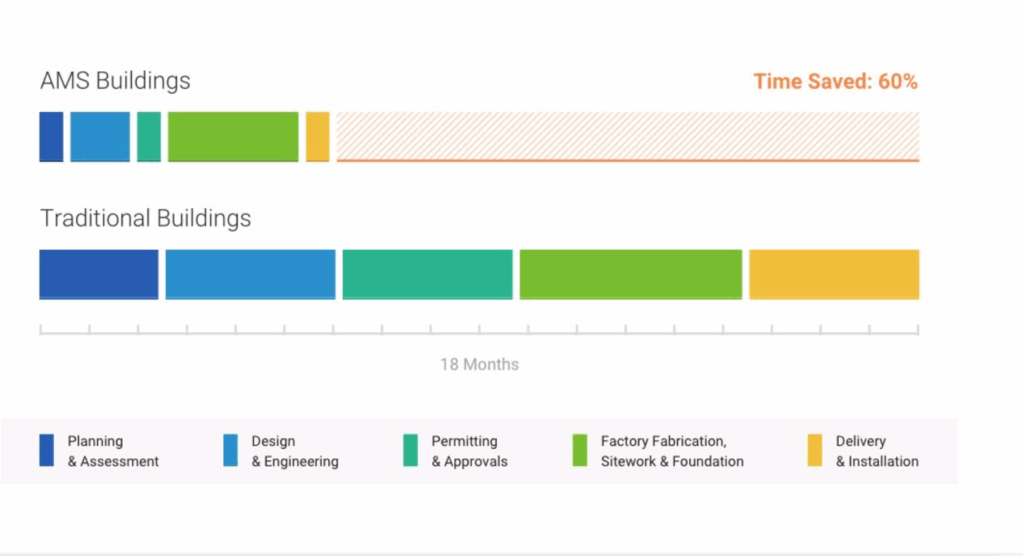This screenshot has width=1024, height=556.
Task: Select the teal permitting bar under Traditional Buildings
Action: tap(427, 274)
